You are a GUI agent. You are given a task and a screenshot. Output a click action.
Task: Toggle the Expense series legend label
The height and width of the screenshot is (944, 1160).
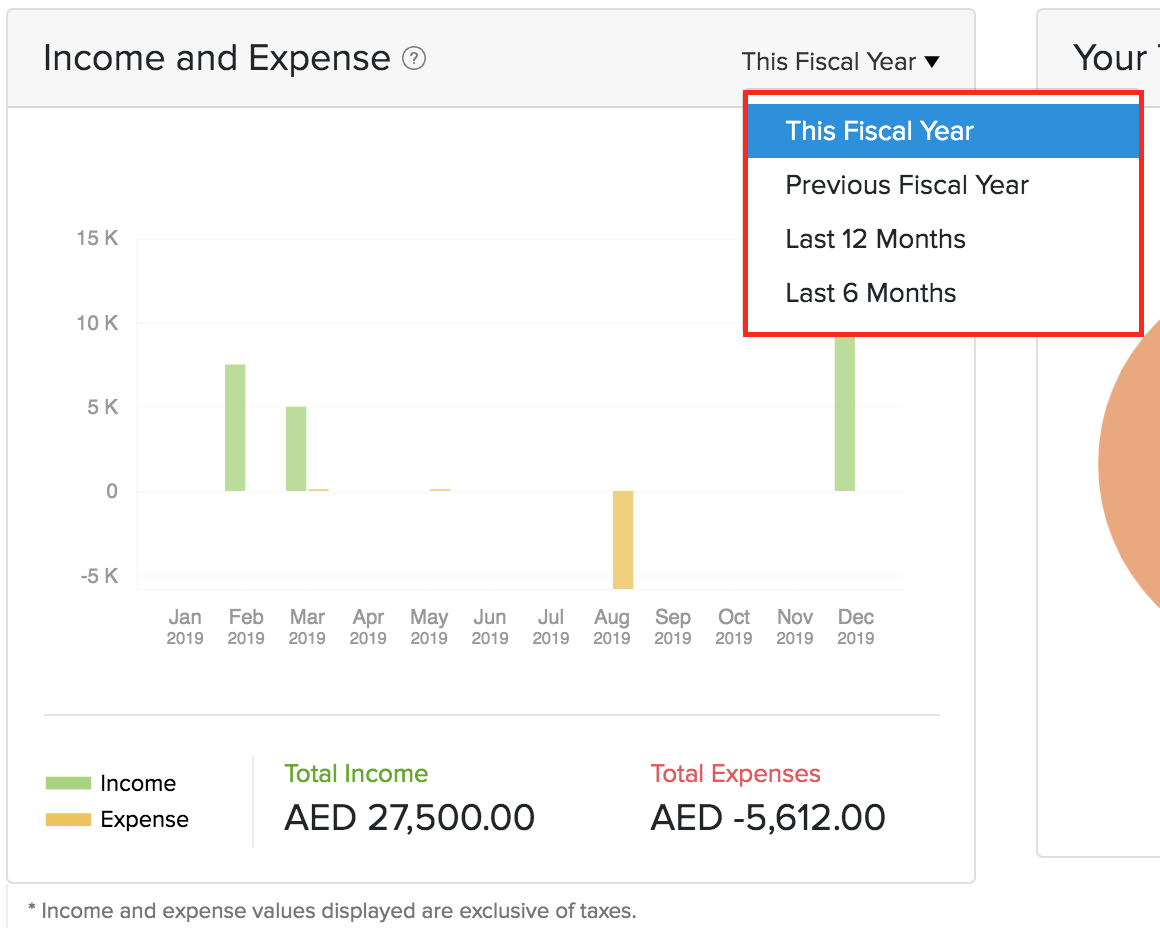pos(144,820)
